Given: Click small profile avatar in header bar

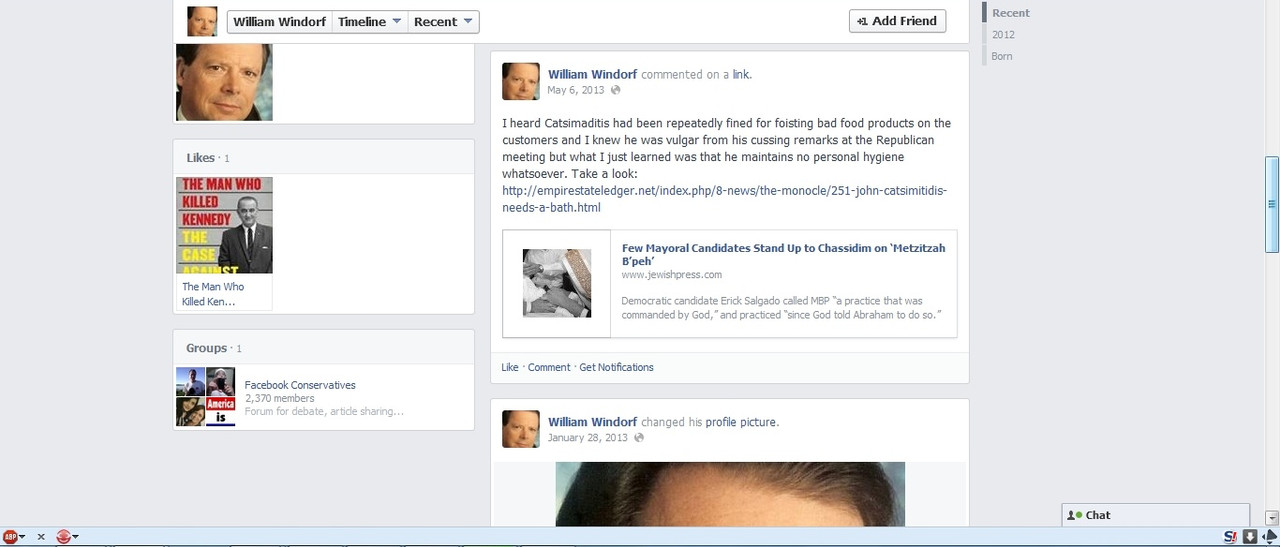Looking at the screenshot, I should point(202,21).
